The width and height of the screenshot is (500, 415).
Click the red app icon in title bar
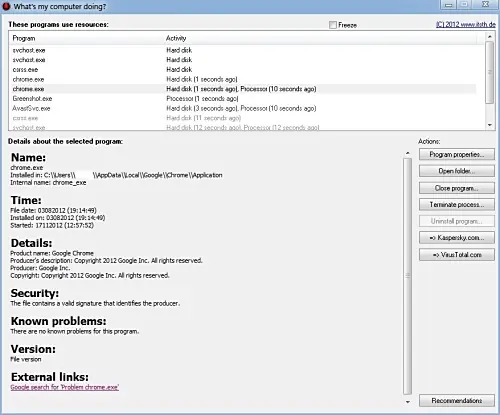pyautogui.click(x=6, y=6)
